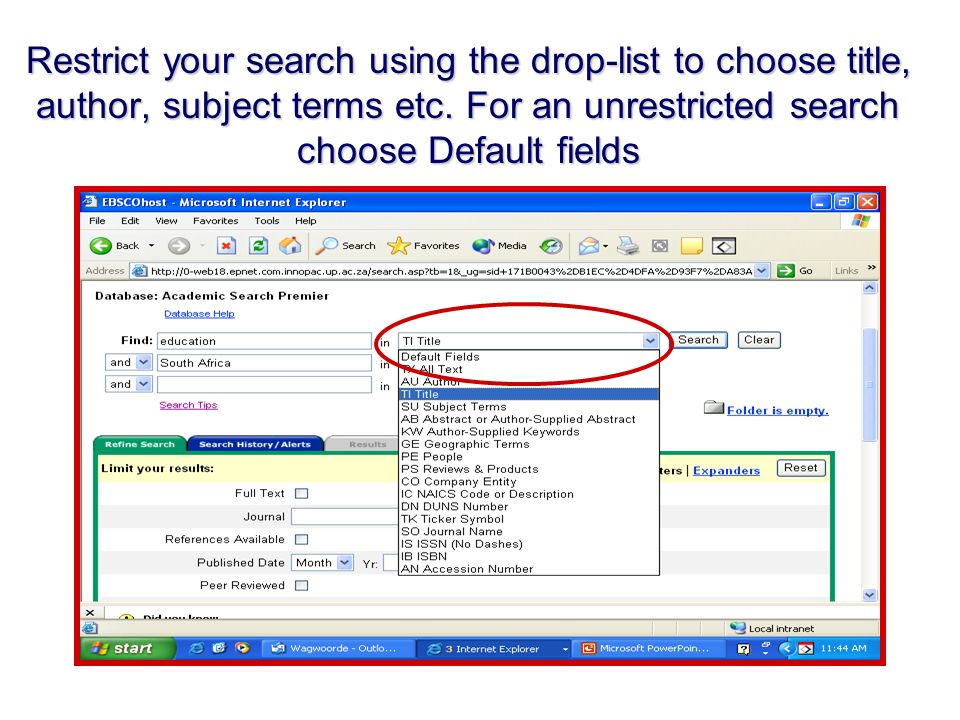Open the Tools menu

[x=267, y=221]
